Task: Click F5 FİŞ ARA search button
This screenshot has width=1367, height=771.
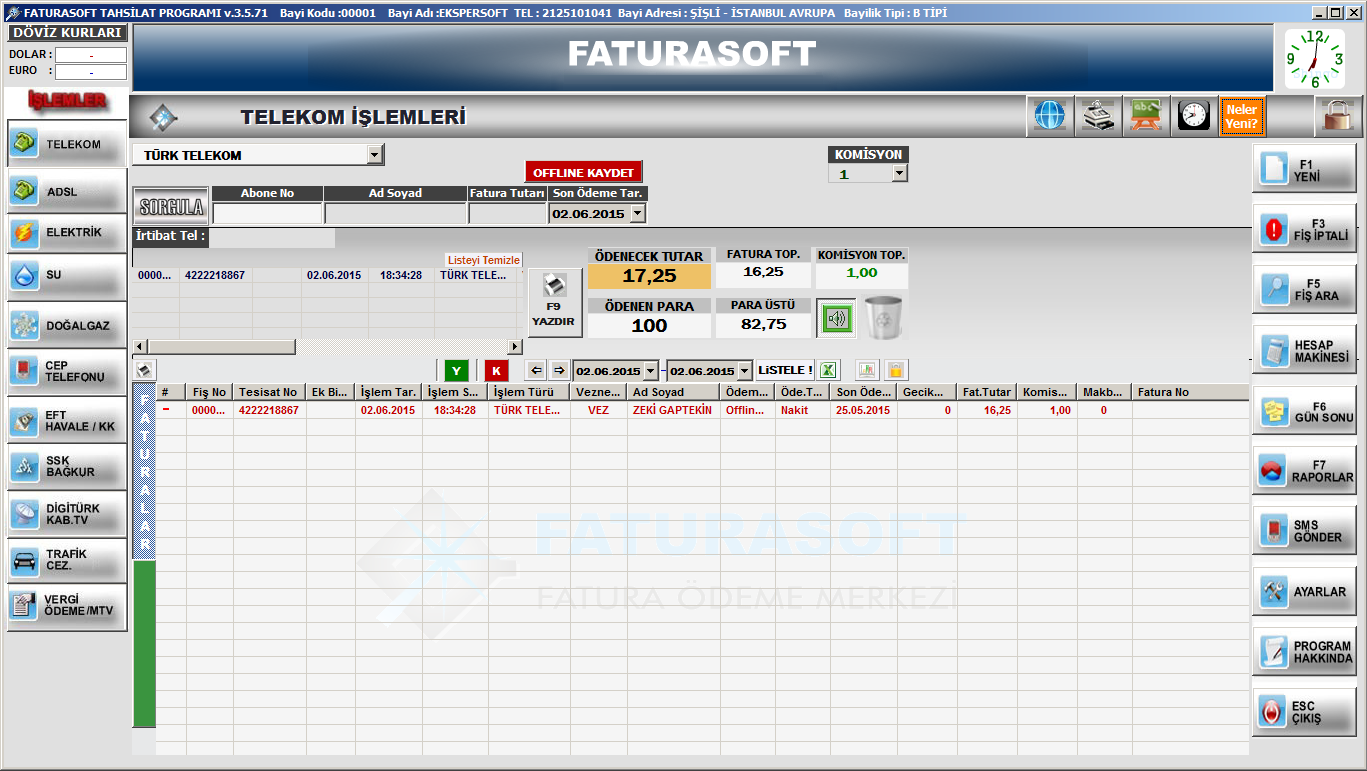Action: pos(1305,289)
